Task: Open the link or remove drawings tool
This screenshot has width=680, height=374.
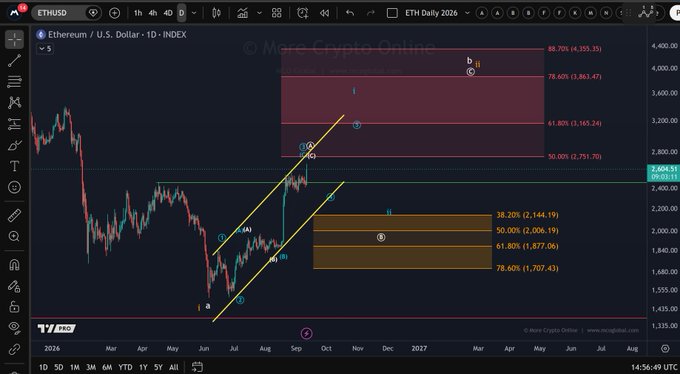Action: click(14, 349)
